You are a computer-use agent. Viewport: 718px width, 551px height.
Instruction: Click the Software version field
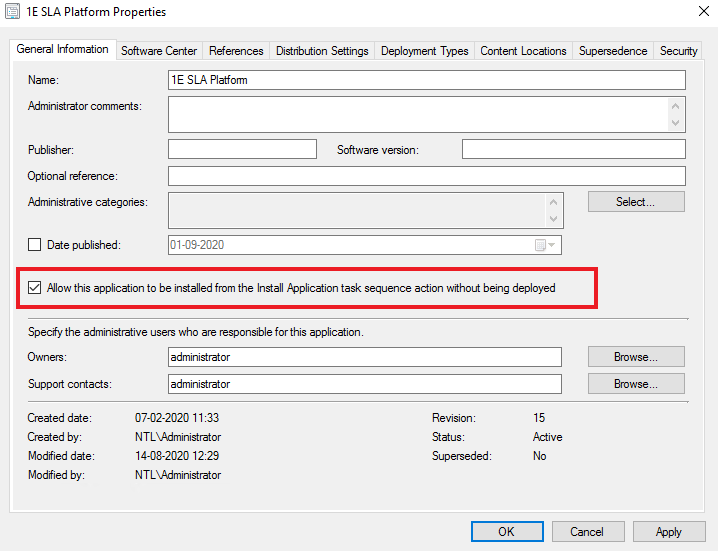(573, 150)
